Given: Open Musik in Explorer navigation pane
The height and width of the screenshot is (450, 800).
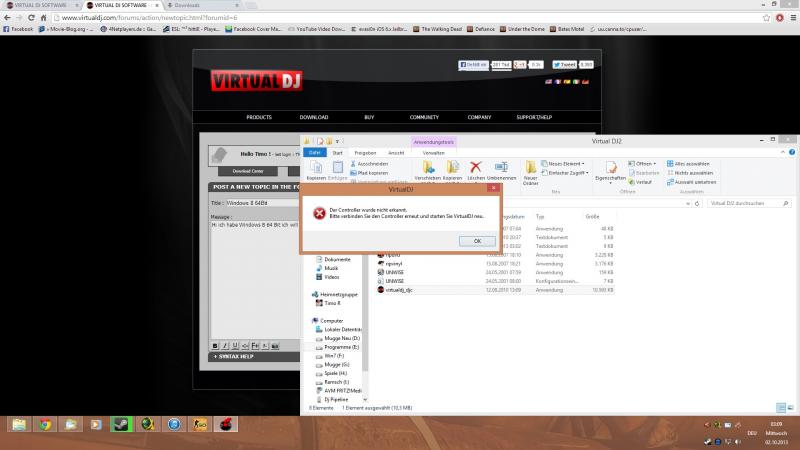Looking at the screenshot, I should (x=331, y=268).
